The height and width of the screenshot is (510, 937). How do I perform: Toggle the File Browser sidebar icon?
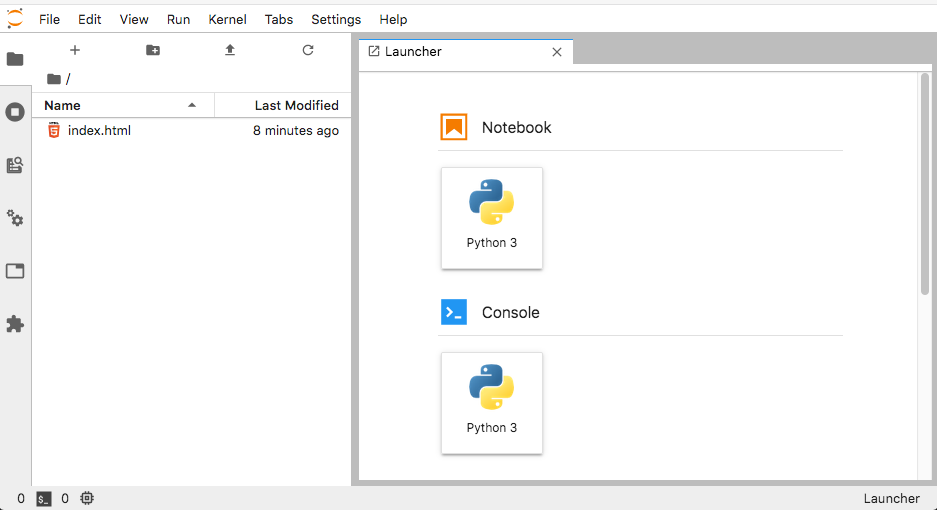coord(15,59)
